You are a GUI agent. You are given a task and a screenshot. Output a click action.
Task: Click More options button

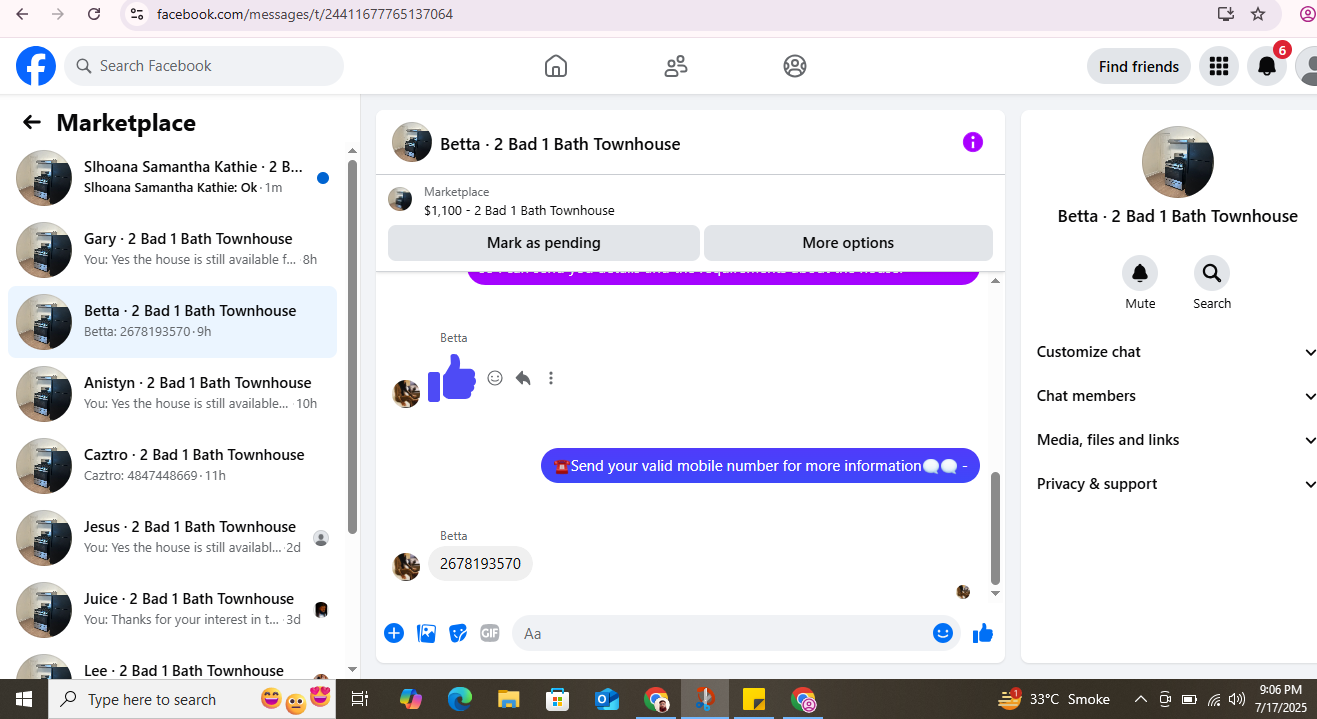tap(848, 243)
